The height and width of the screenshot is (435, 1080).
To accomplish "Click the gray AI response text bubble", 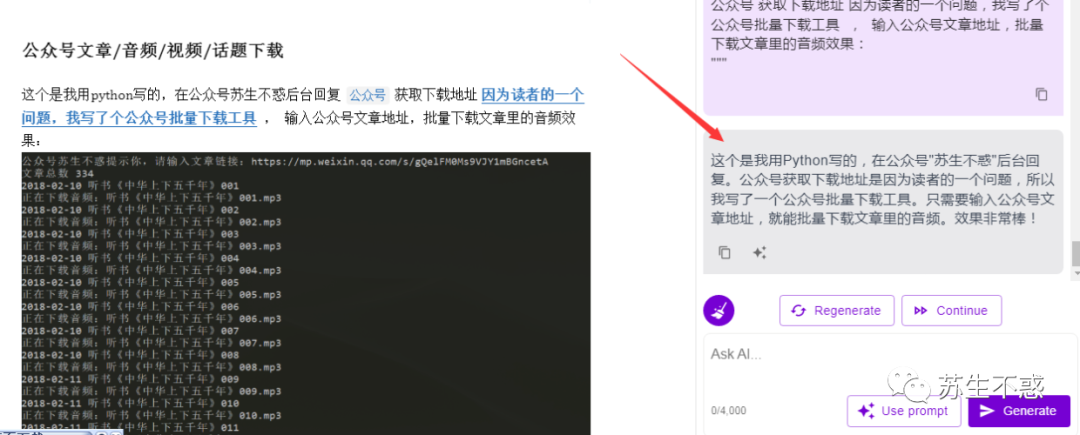I will click(883, 200).
